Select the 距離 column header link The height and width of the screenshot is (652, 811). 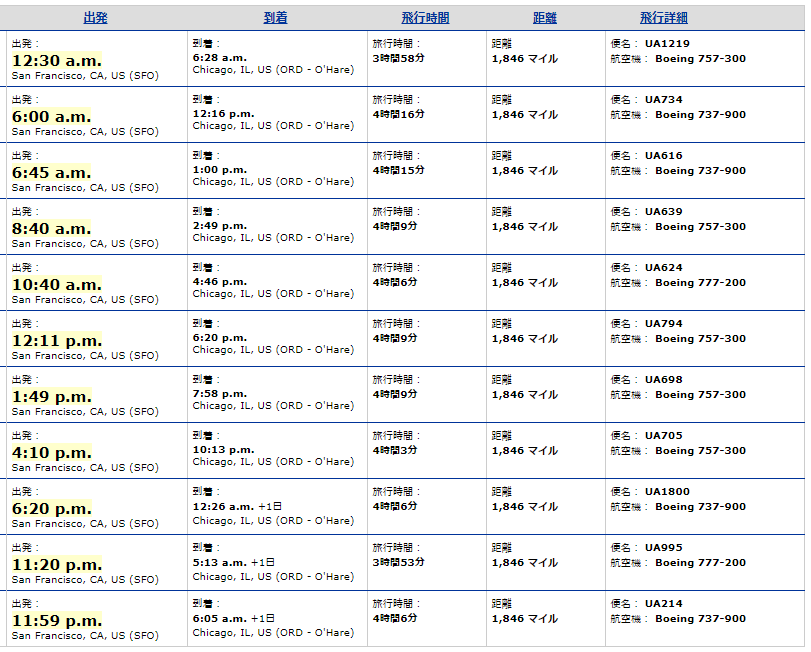point(545,18)
